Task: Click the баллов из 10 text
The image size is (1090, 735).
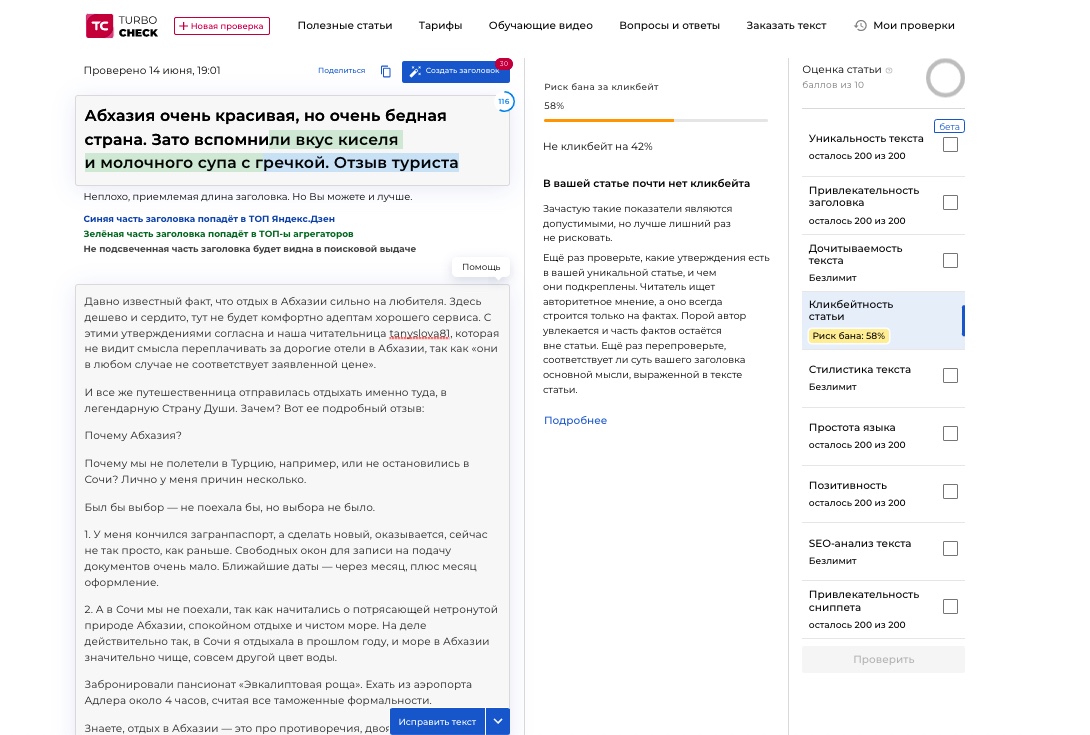Action: point(833,85)
